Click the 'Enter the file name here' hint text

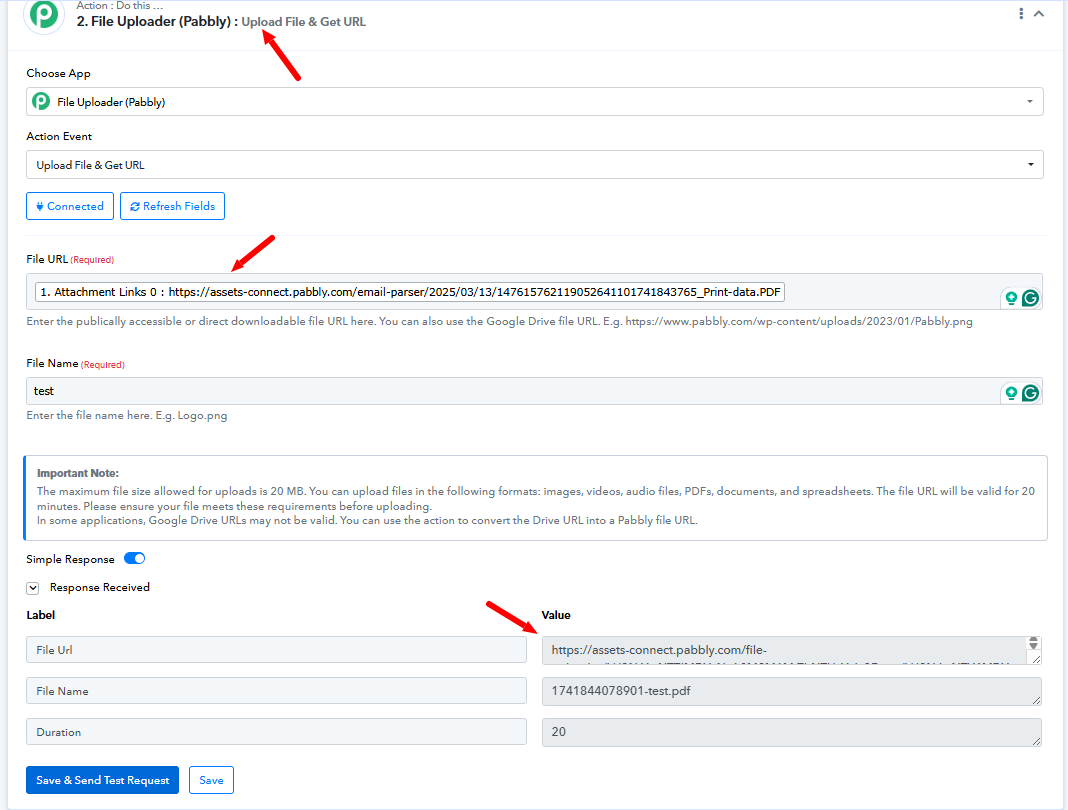coord(127,415)
